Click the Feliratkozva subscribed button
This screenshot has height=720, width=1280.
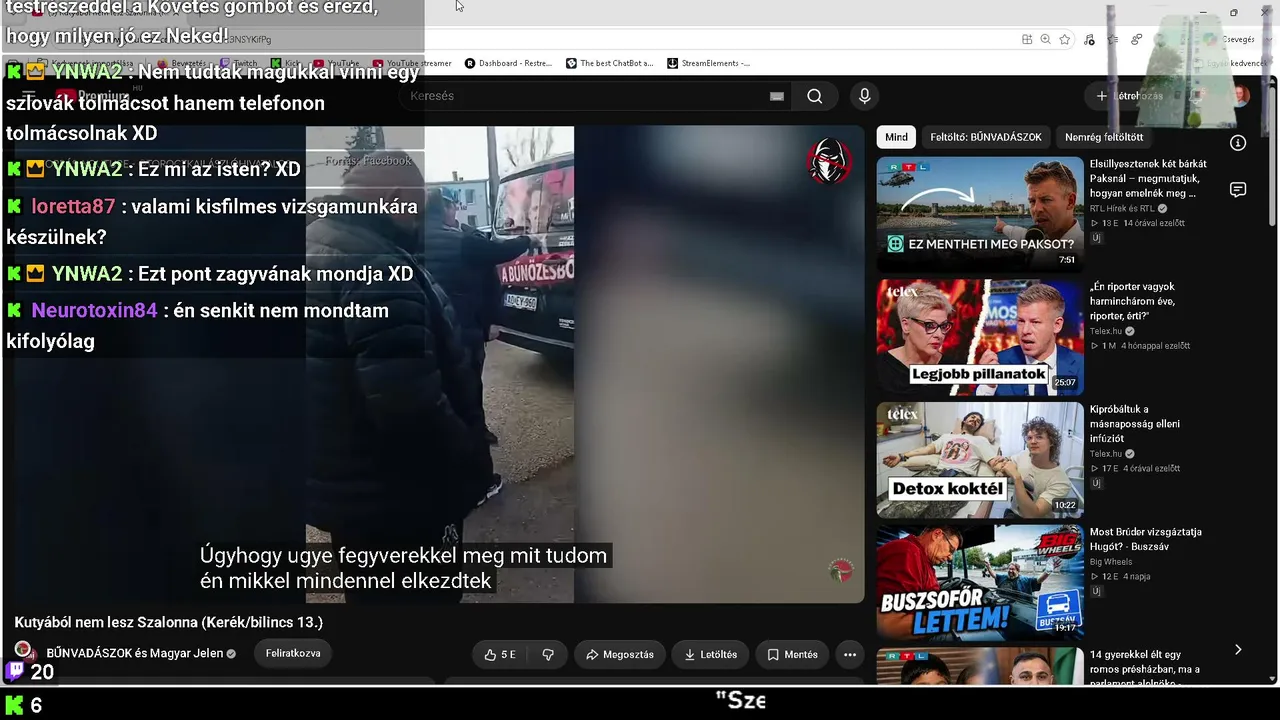pyautogui.click(x=293, y=653)
